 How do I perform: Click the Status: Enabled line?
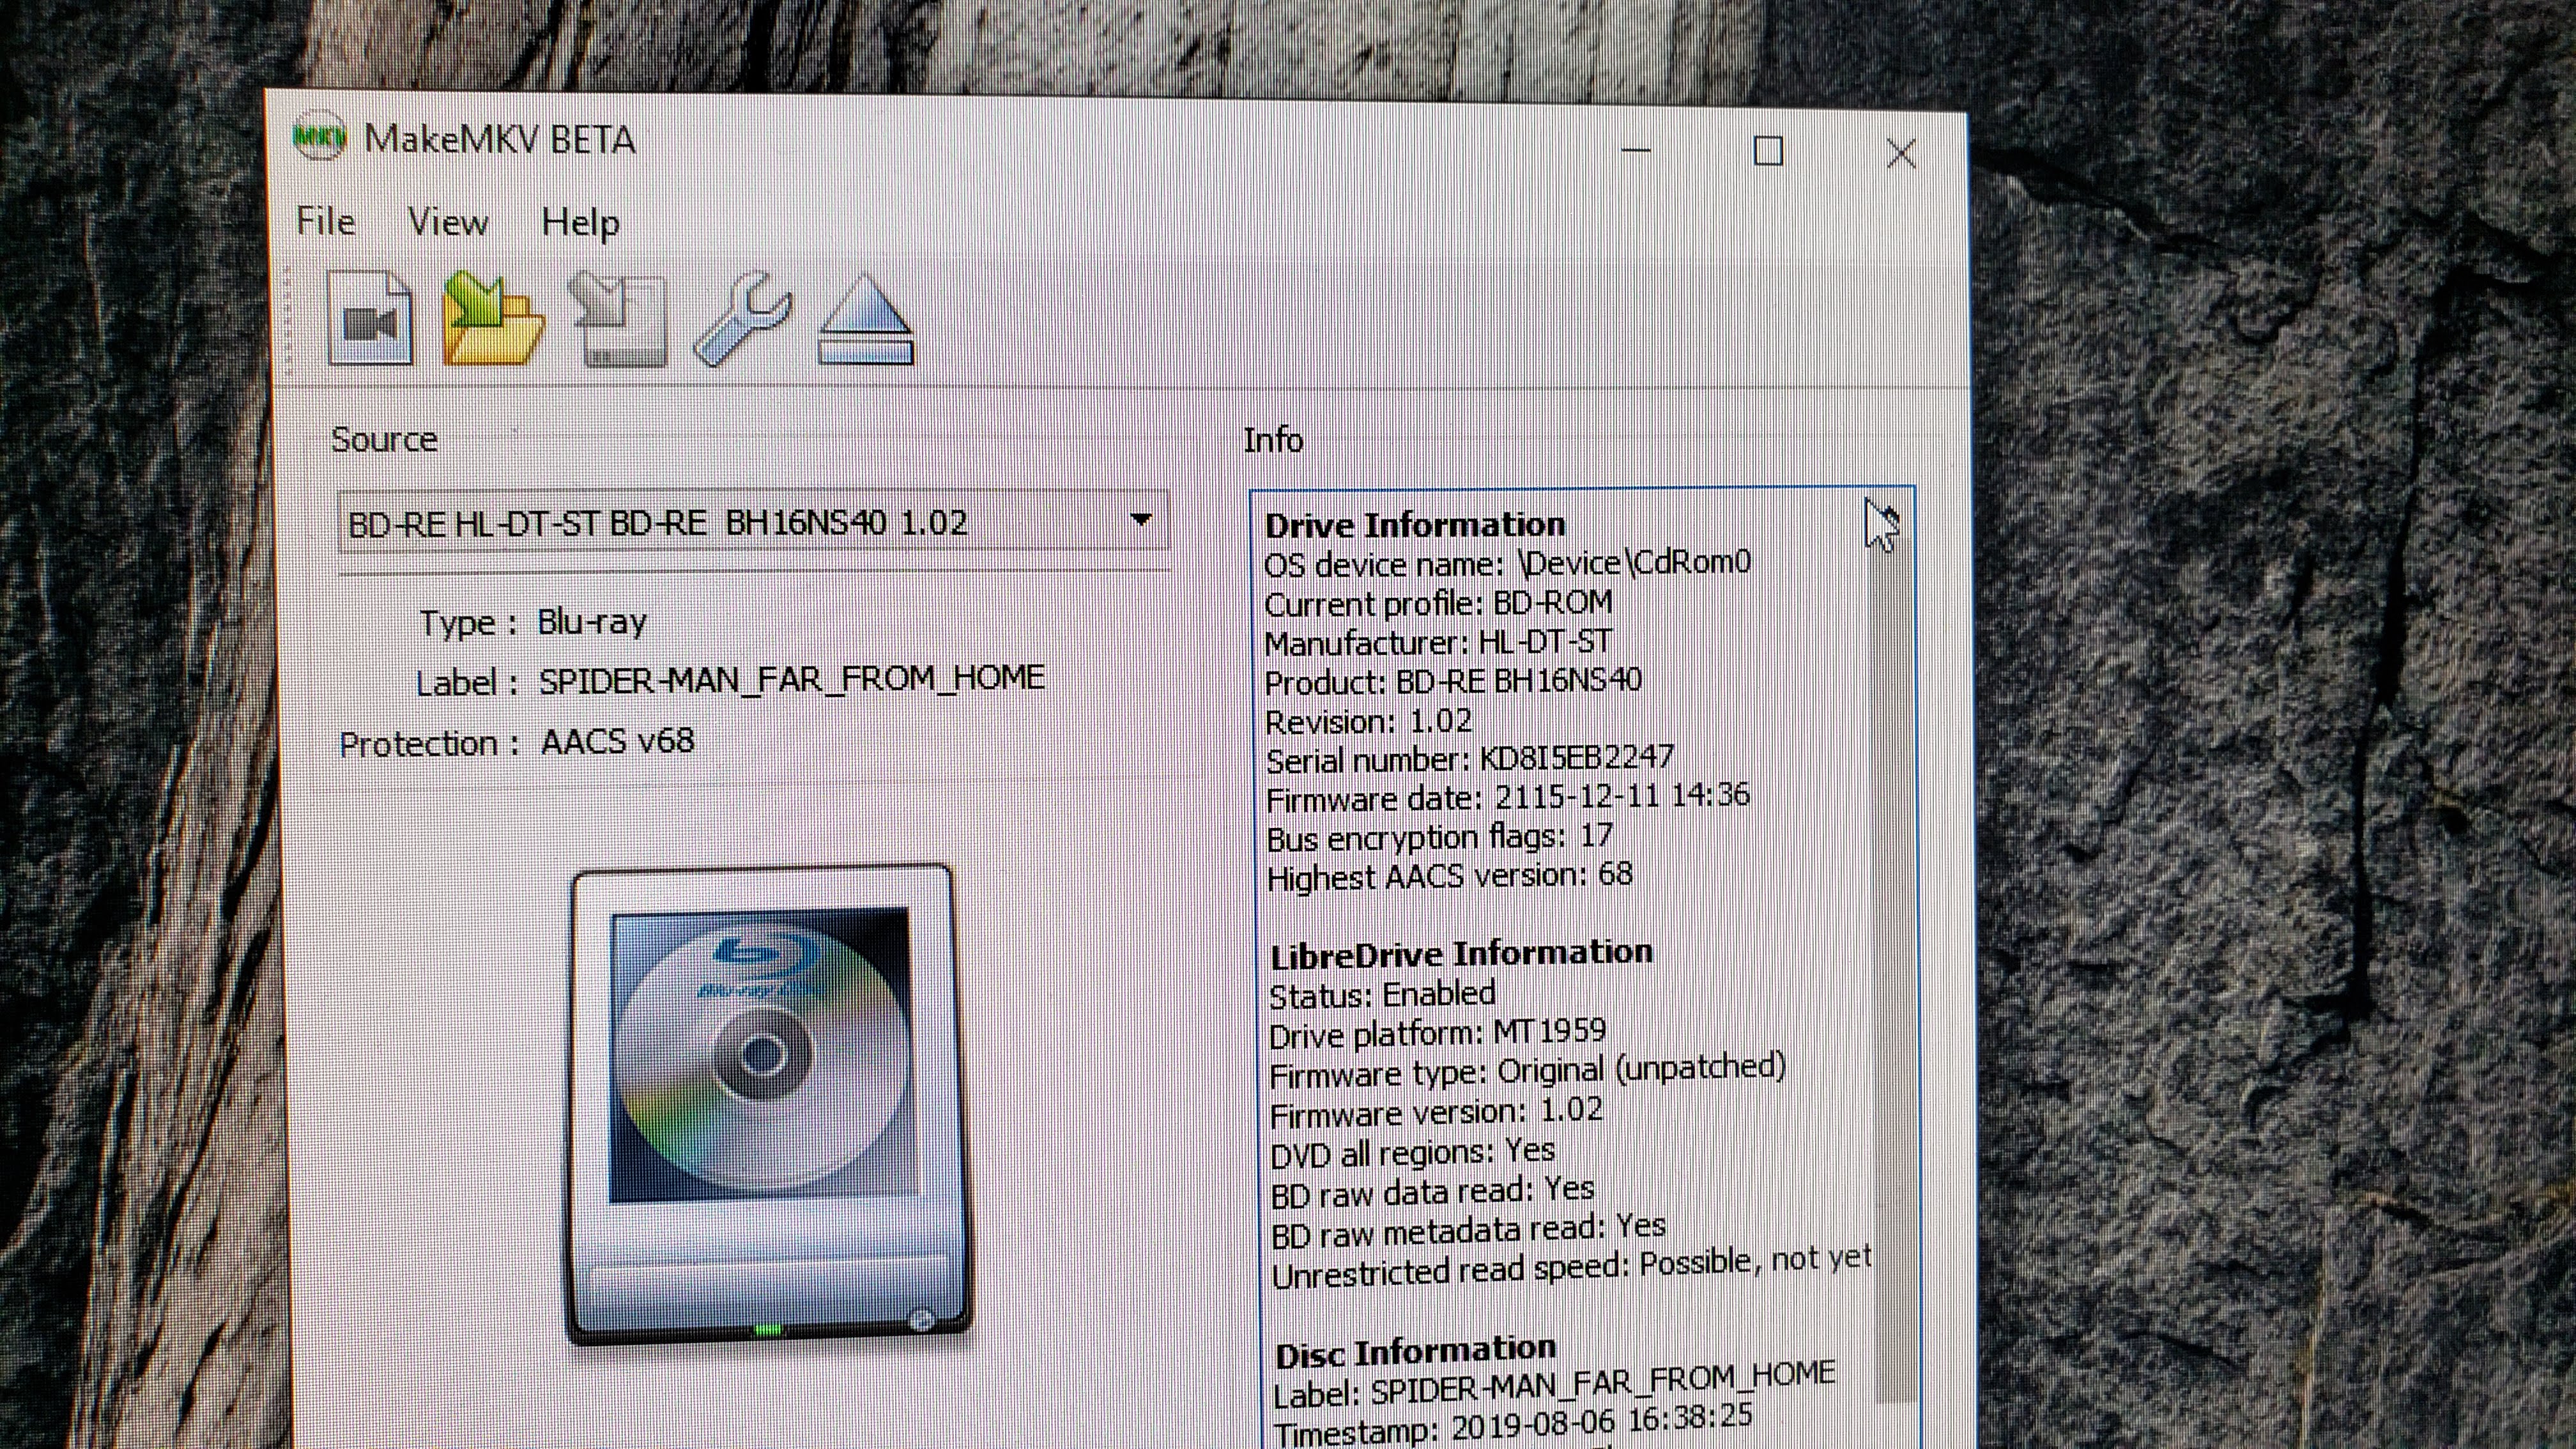[1382, 995]
